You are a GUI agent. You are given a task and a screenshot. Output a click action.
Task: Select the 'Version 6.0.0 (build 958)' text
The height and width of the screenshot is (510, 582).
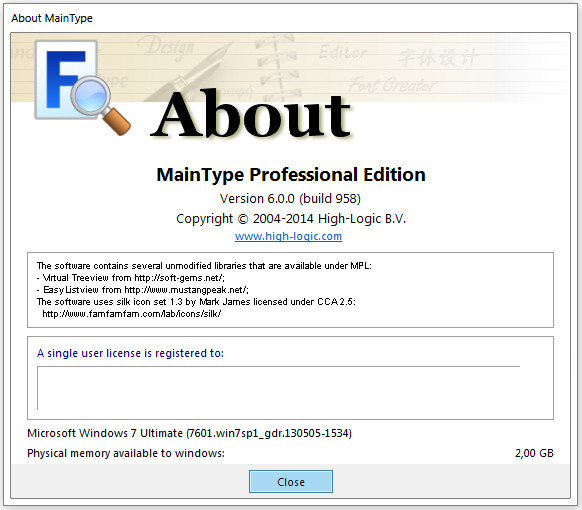point(290,199)
